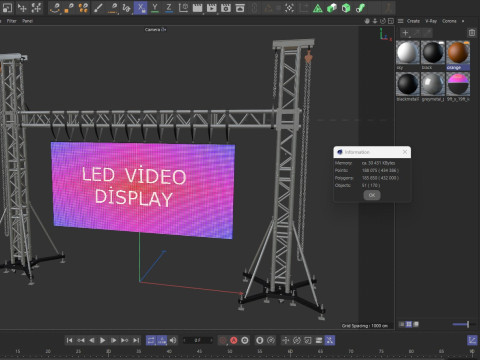Screen dimensions: 480x360
Task: Open Material Manager Corona menu
Action: click(449, 21)
